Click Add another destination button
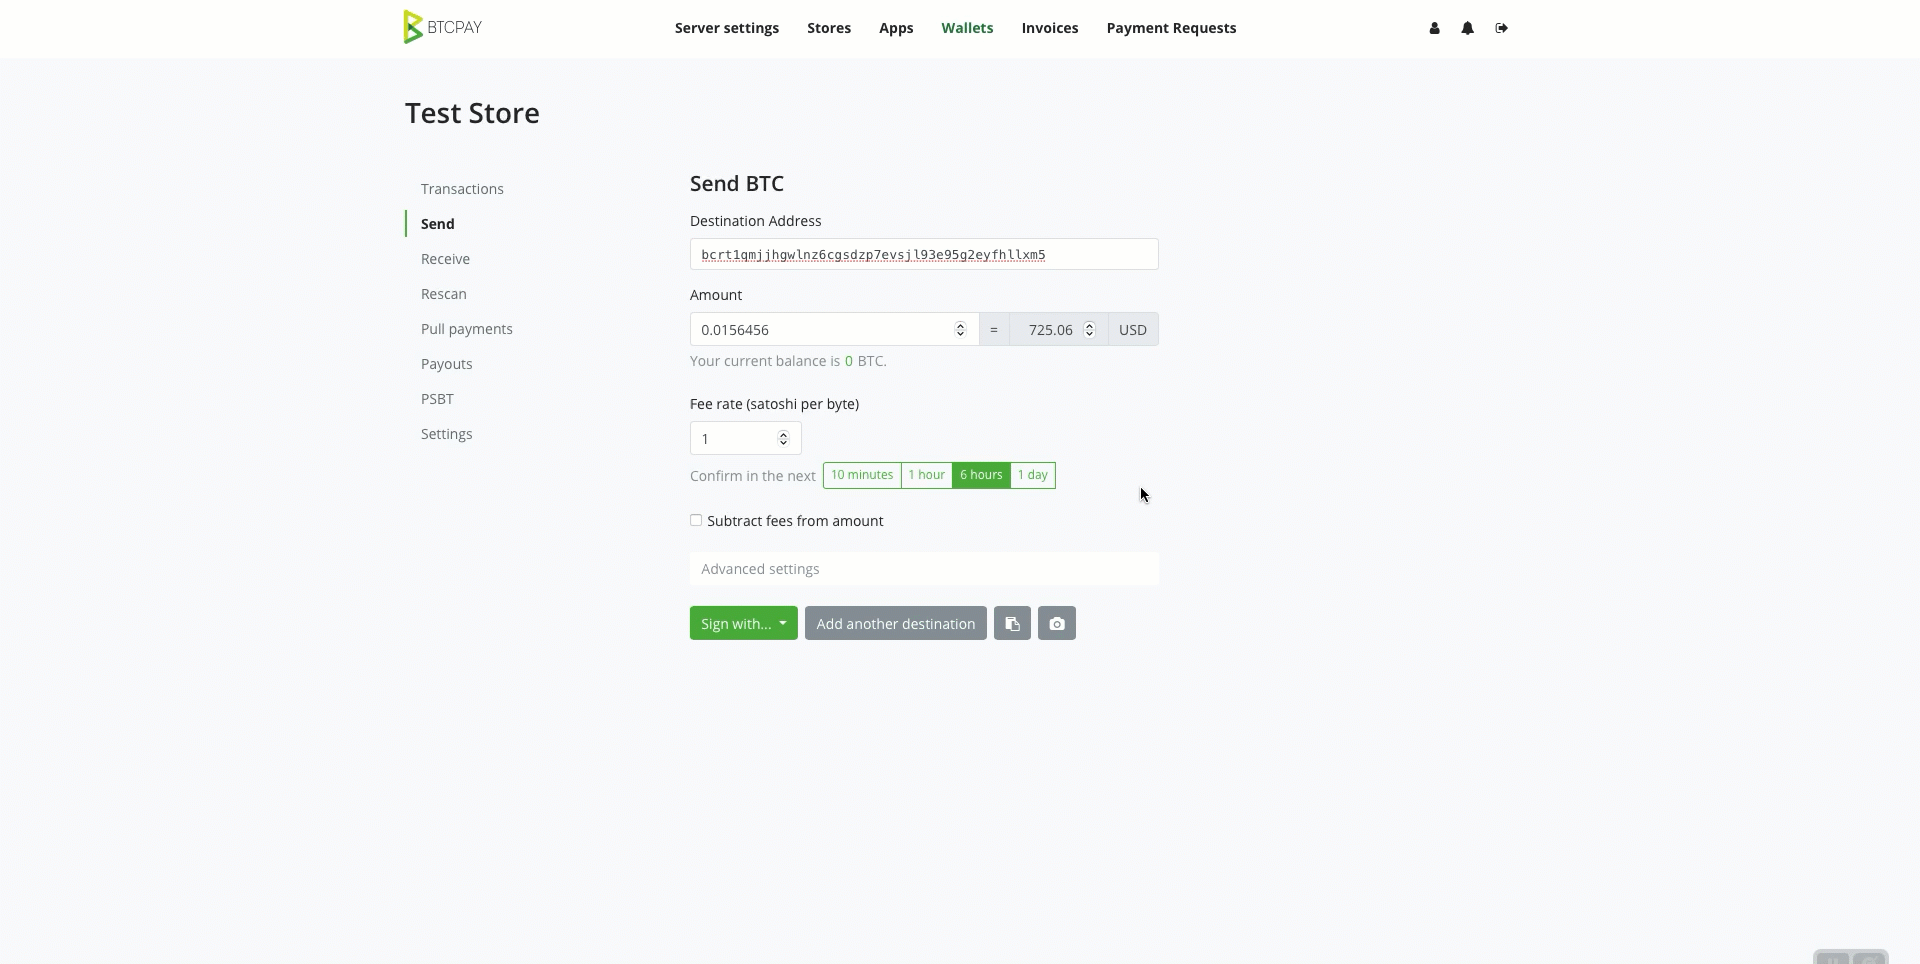This screenshot has height=964, width=1920. tap(896, 623)
